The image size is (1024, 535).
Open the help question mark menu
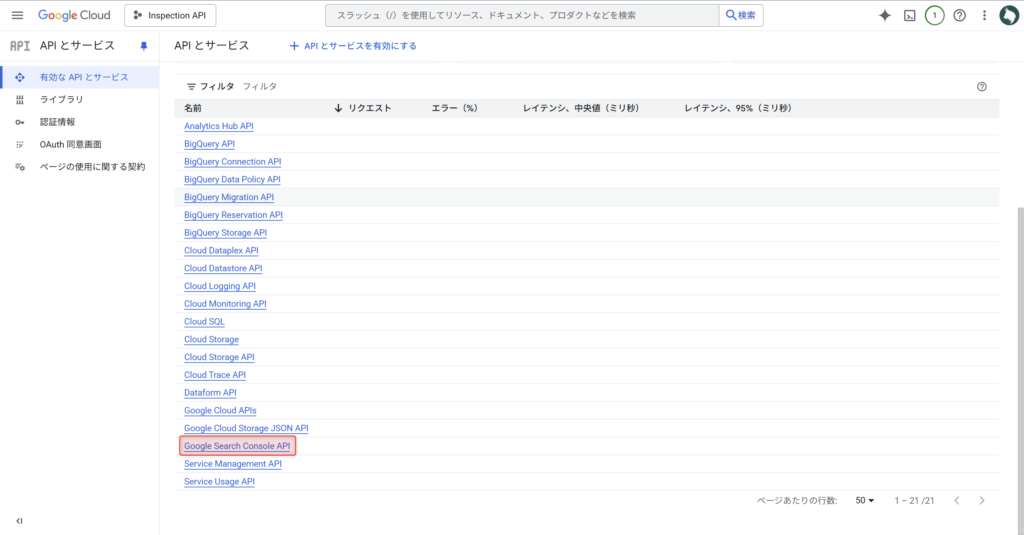tap(959, 15)
